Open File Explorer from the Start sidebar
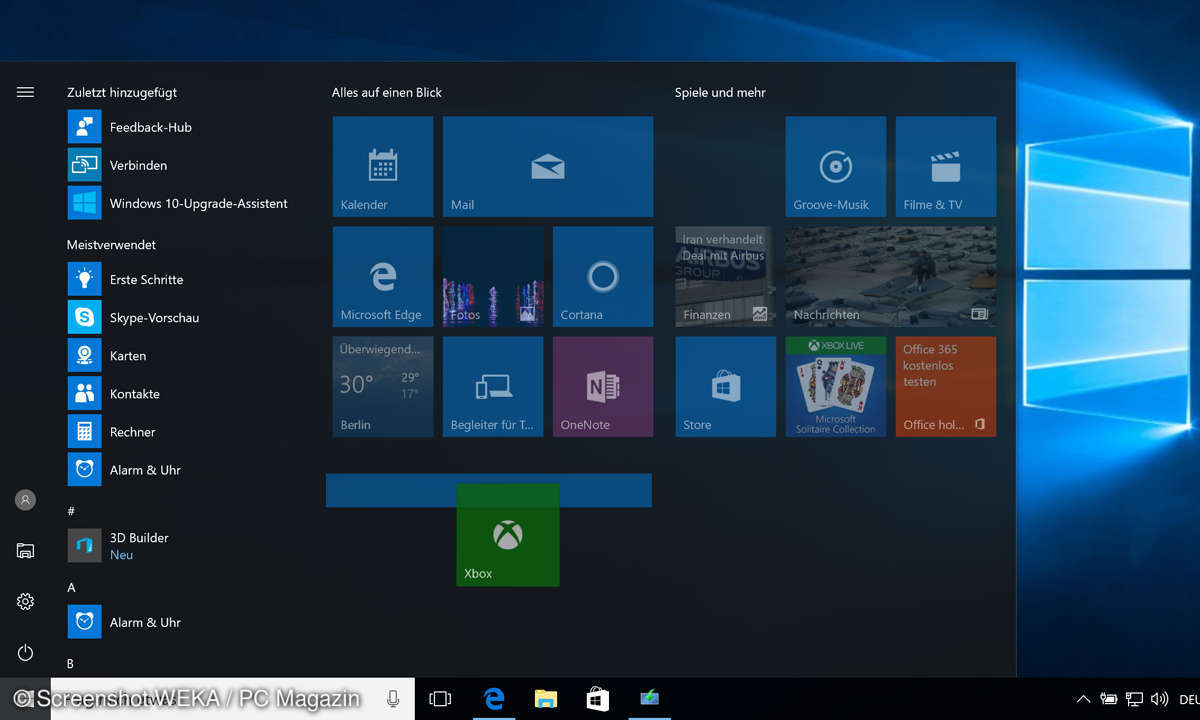Screen dimensions: 1200x720 (25, 550)
